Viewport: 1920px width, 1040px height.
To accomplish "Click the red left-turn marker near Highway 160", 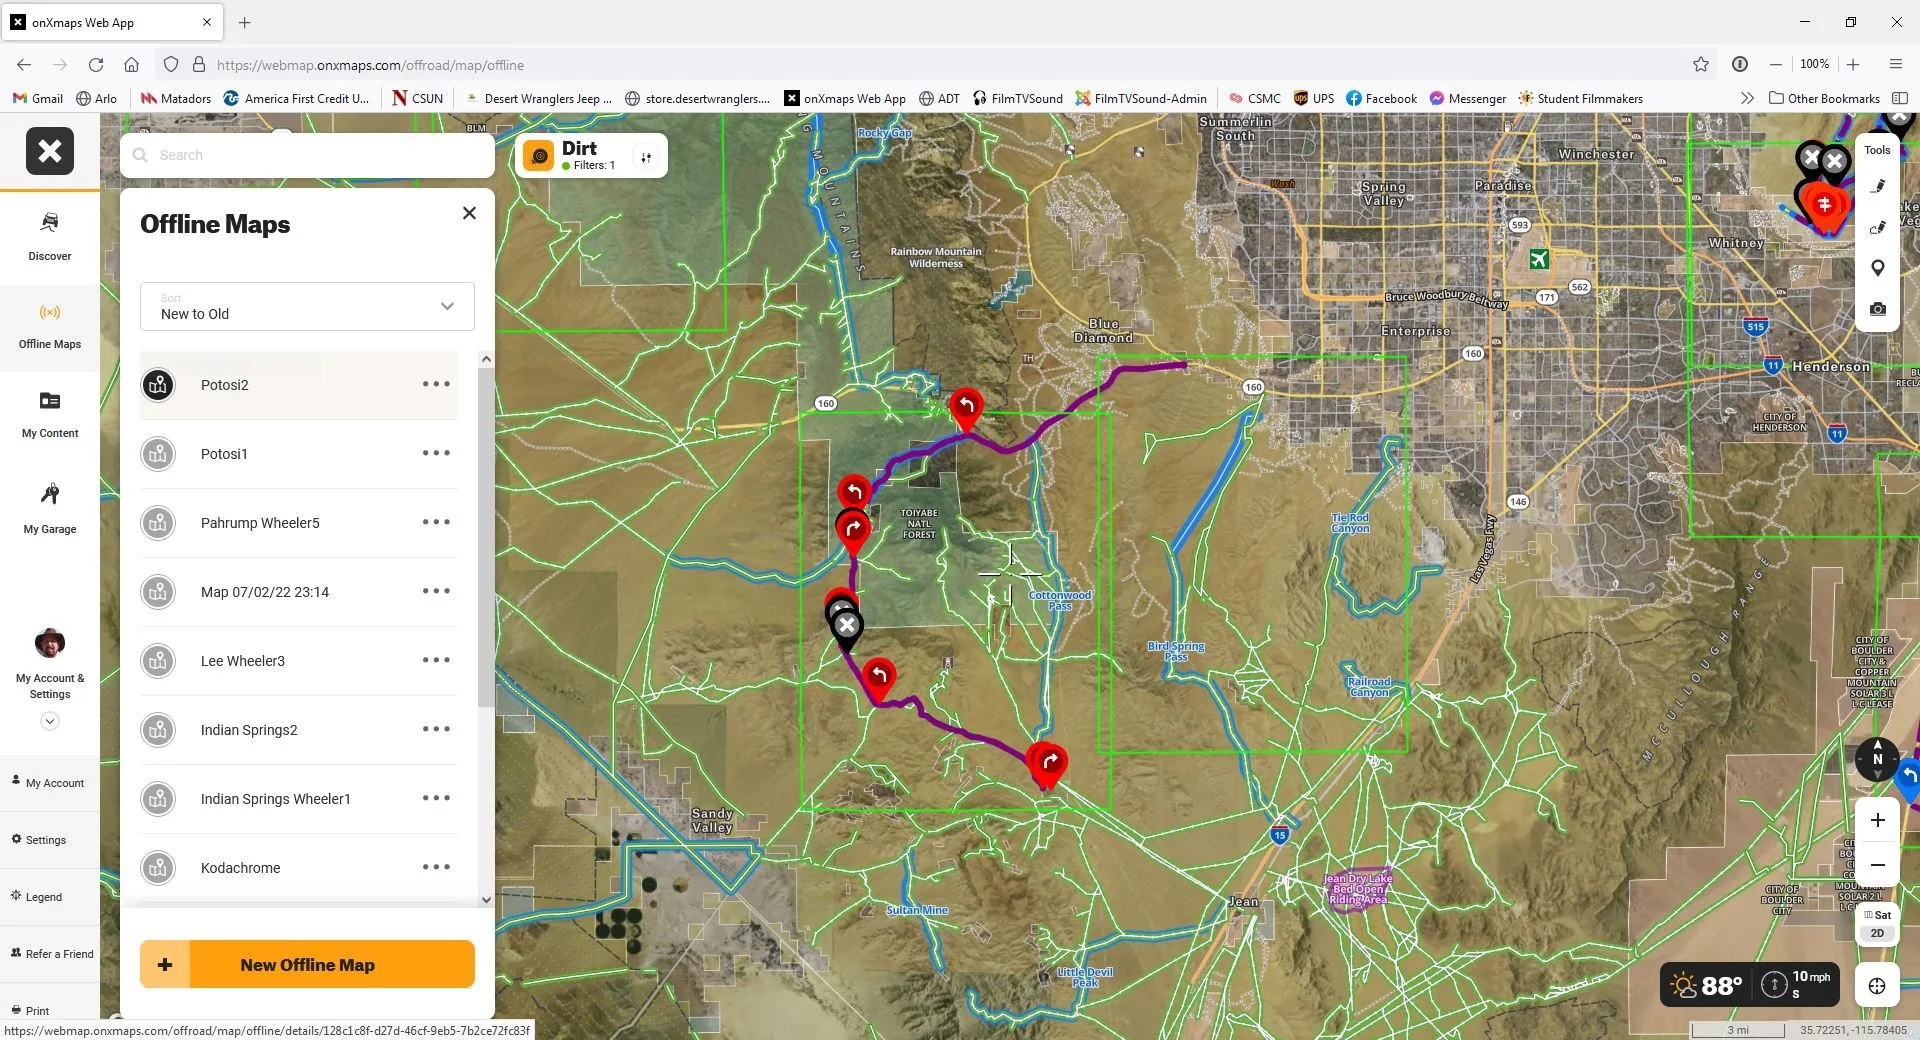I will (x=966, y=406).
